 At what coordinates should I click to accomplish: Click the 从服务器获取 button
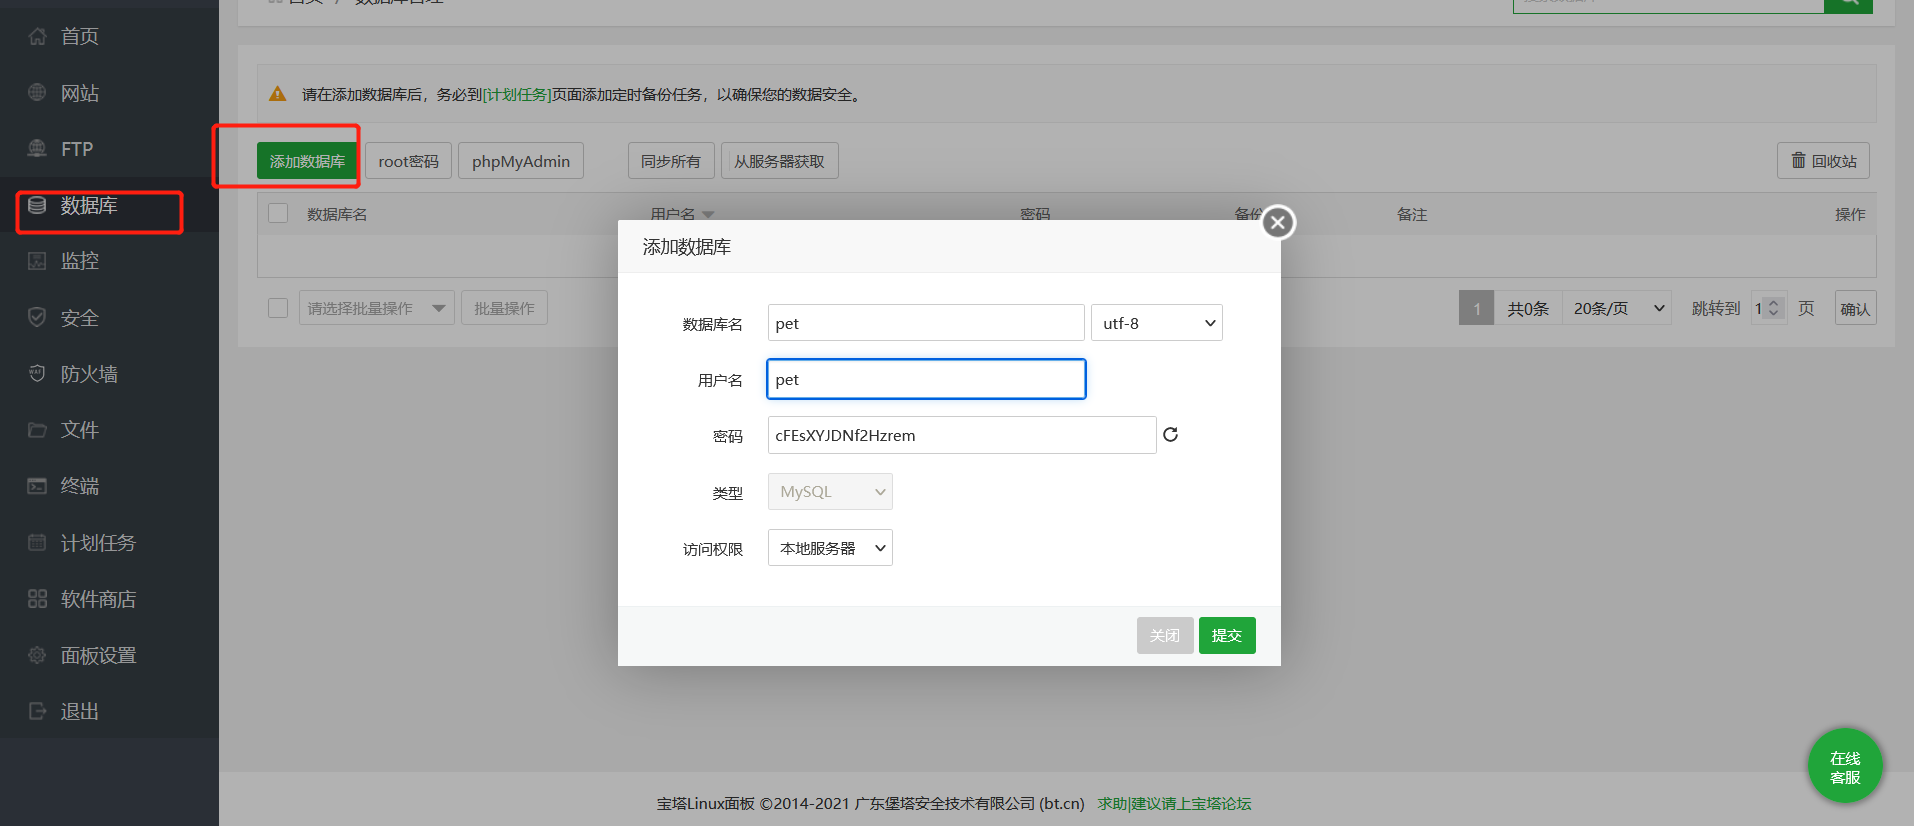point(779,161)
